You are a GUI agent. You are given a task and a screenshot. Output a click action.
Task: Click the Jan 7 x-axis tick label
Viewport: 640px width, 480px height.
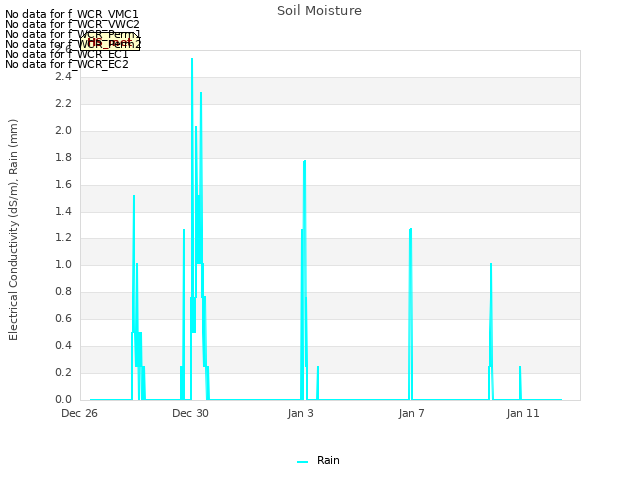tap(411, 413)
